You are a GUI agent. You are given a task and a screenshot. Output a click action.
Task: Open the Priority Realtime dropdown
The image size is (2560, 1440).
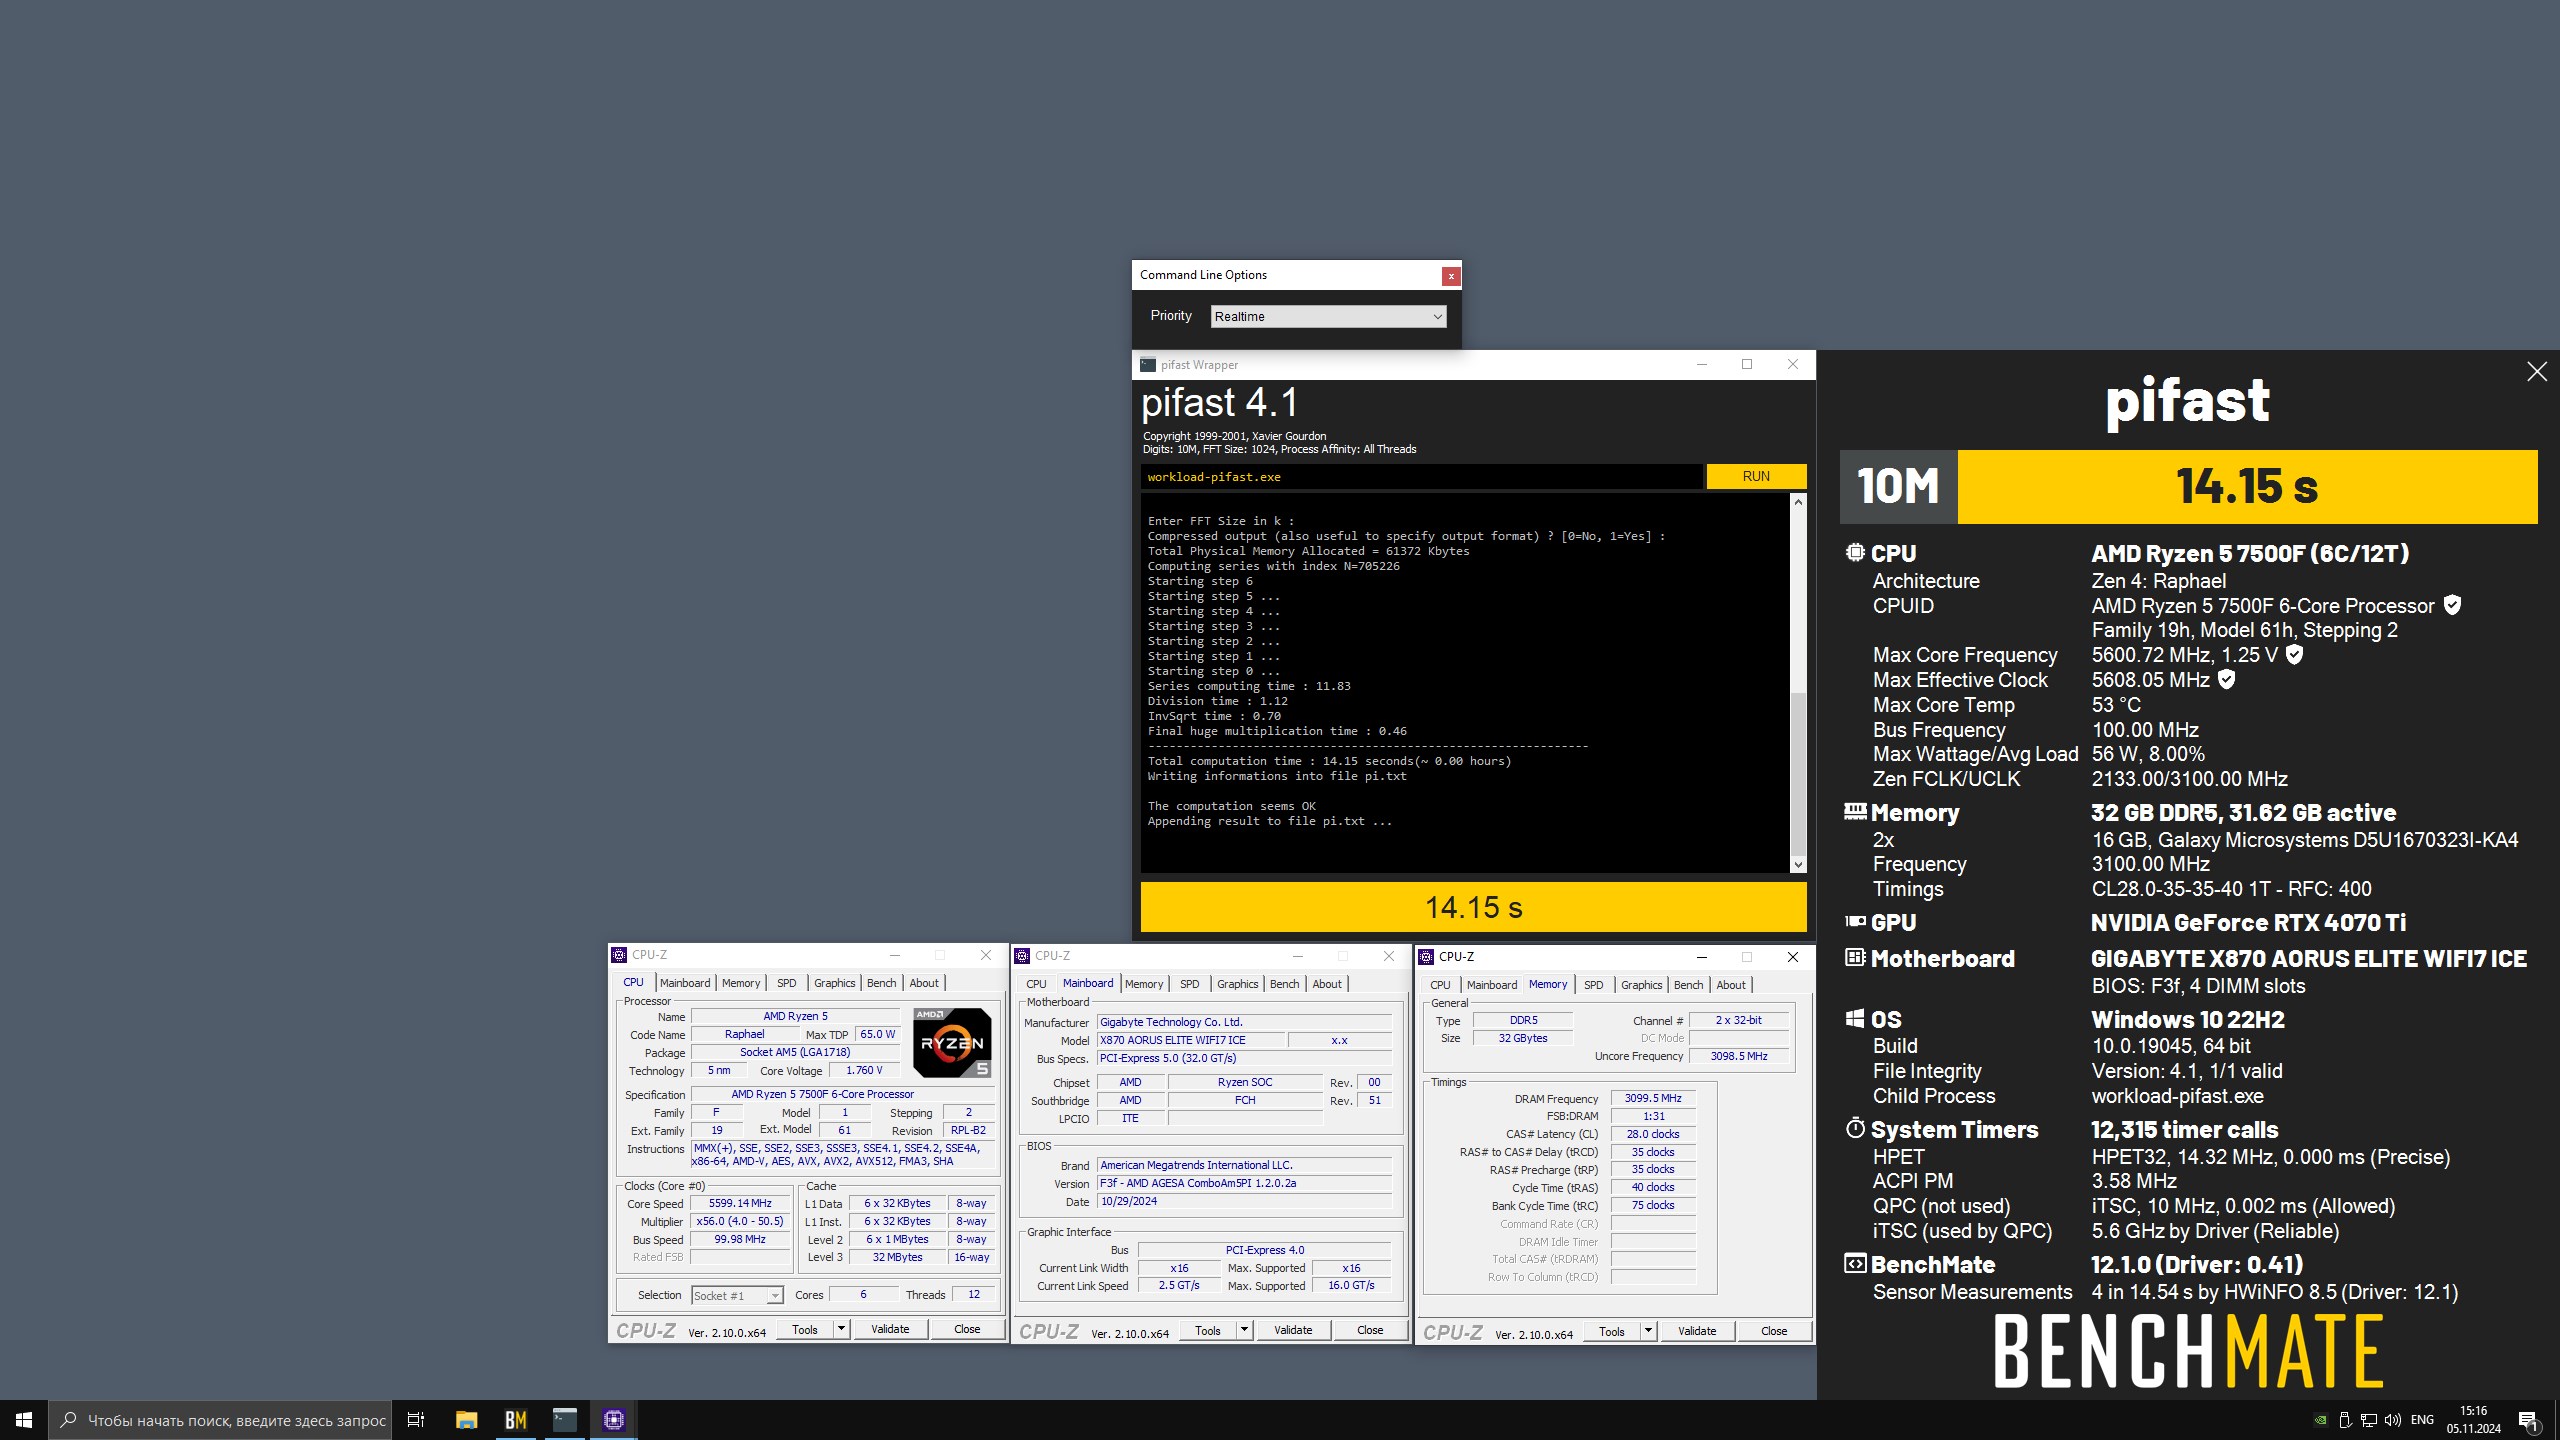point(1328,316)
